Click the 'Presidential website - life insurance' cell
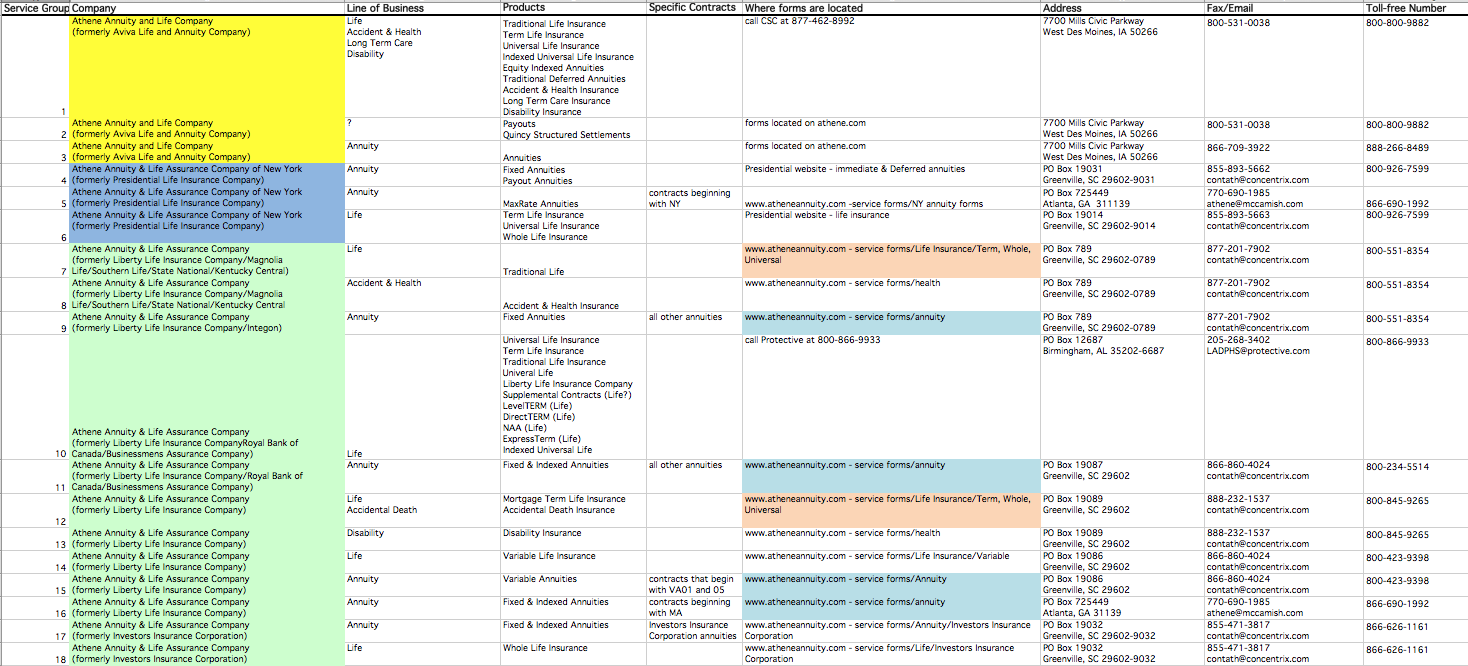Viewport: 1468px width, 666px height. pyautogui.click(x=890, y=226)
